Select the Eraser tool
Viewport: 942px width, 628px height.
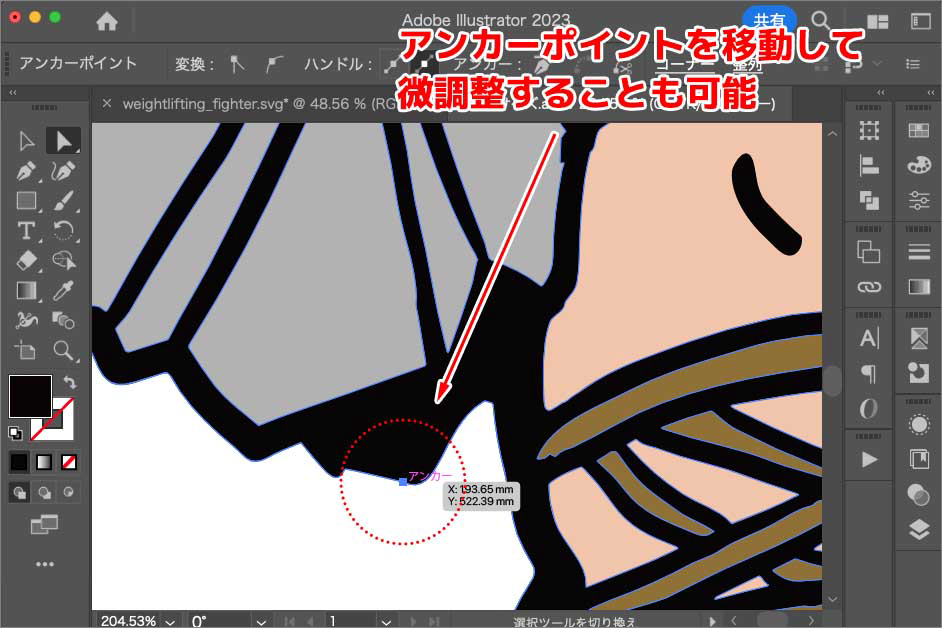click(27, 261)
